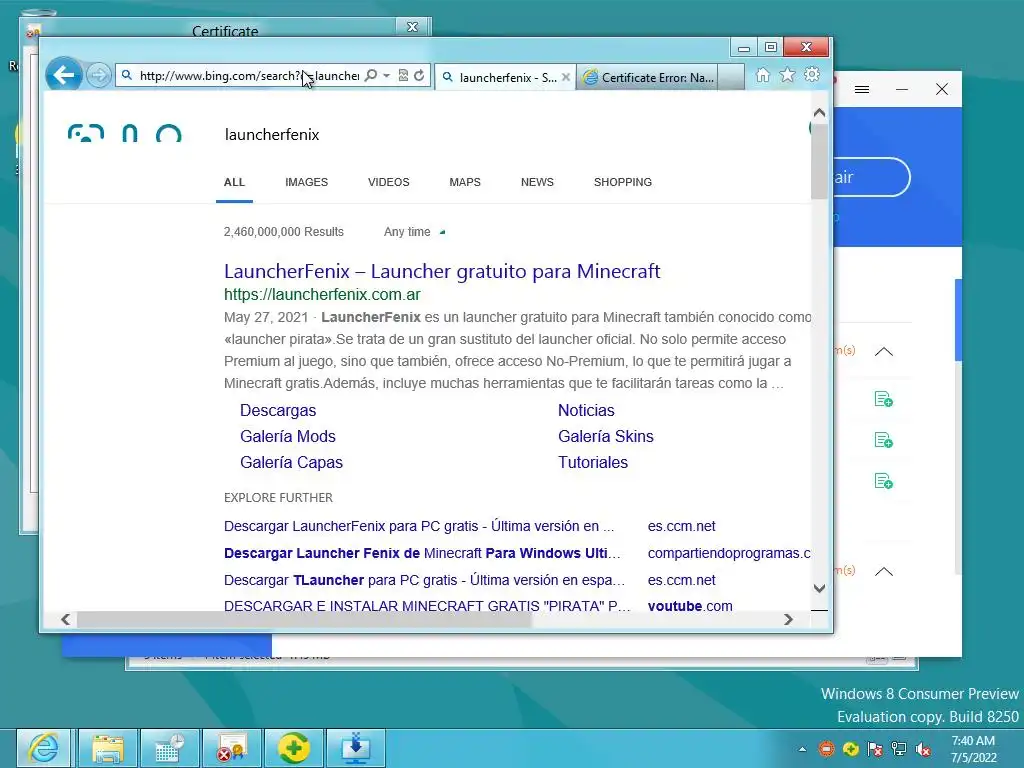Image resolution: width=1024 pixels, height=768 pixels.
Task: Open the Tutoriales sitelink
Action: 593,462
